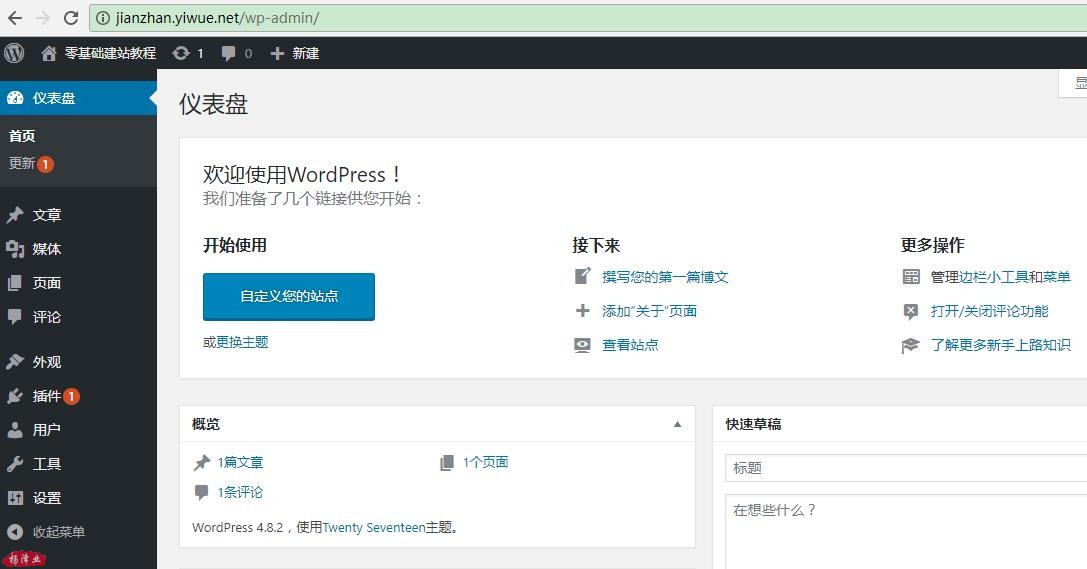Open the 了解更多新手上路知识 link

1000,344
